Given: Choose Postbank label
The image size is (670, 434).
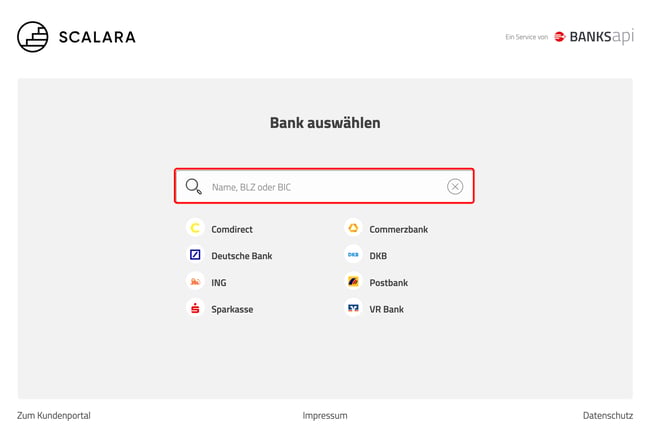Looking at the screenshot, I should [389, 283].
